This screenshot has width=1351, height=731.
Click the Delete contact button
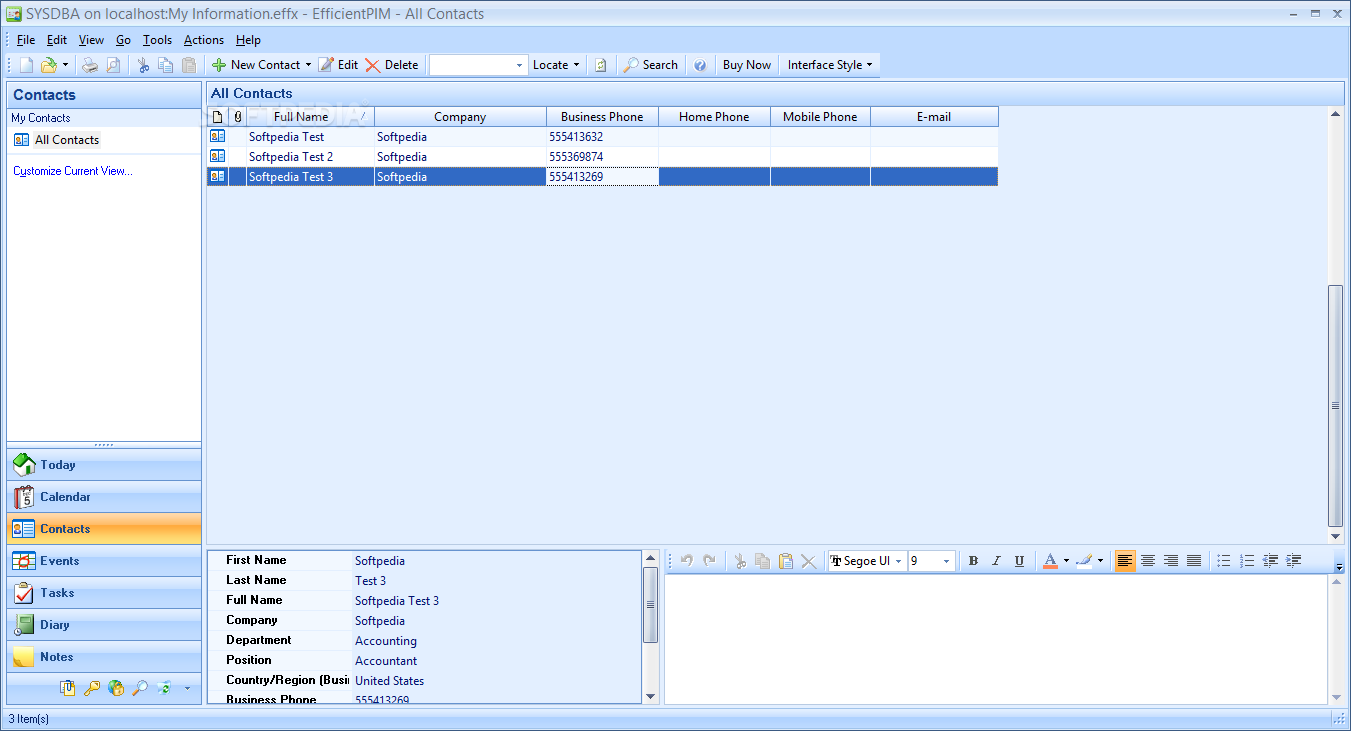point(392,65)
